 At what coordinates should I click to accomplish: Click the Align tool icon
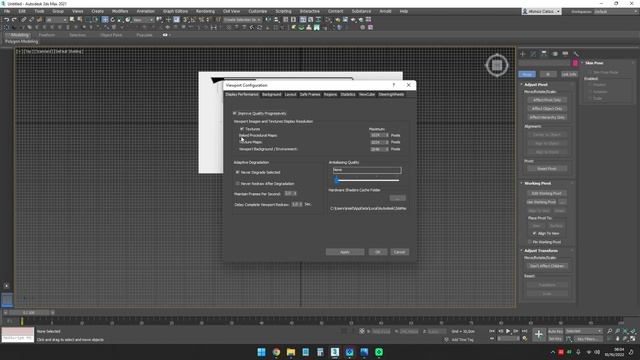pyautogui.click(x=276, y=20)
